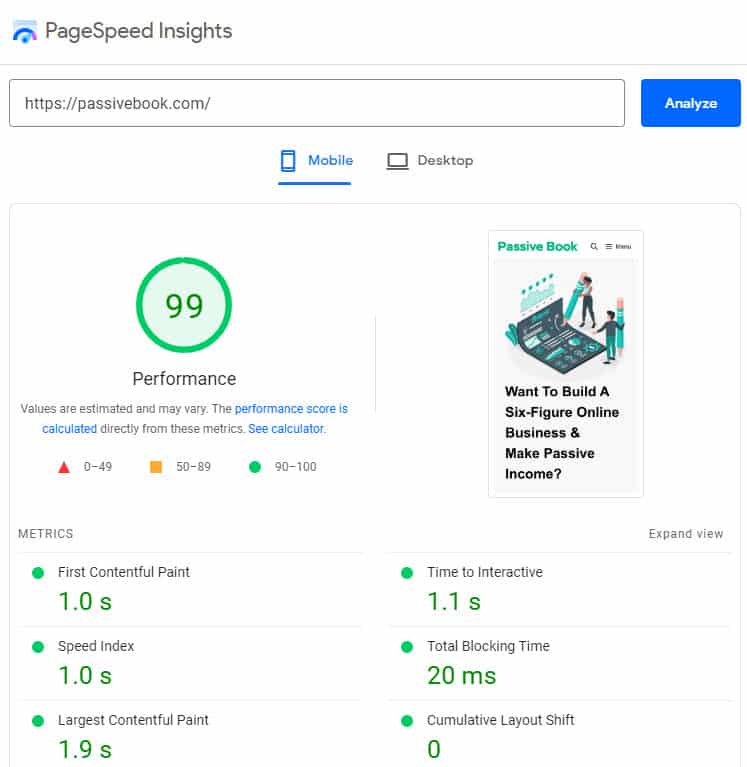Screen dimensions: 747x767
Task: Click the 'Cumulative Layout Shift' label
Action: [x=500, y=720]
